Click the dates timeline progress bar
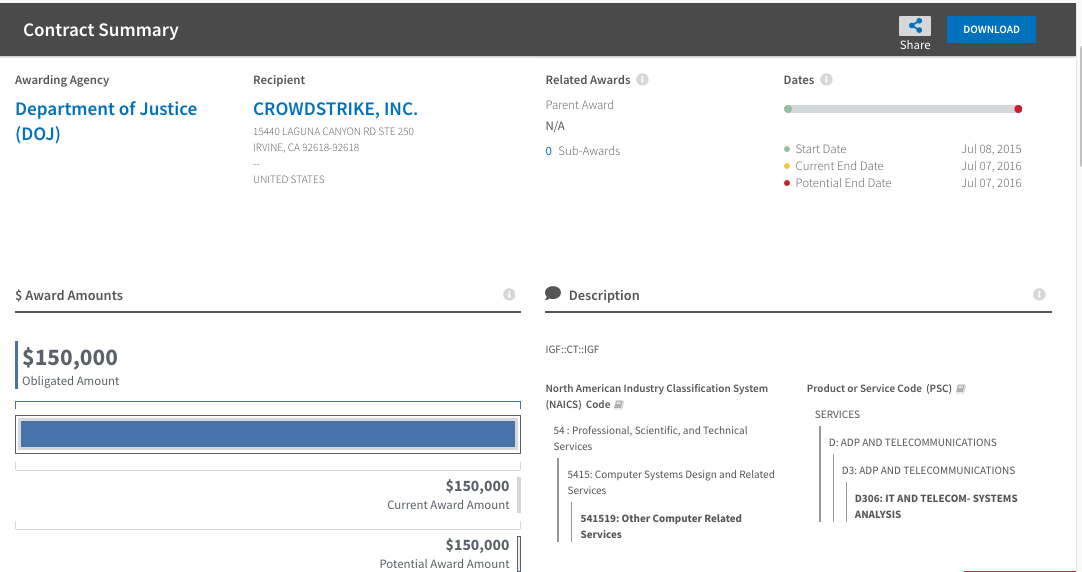 point(903,109)
